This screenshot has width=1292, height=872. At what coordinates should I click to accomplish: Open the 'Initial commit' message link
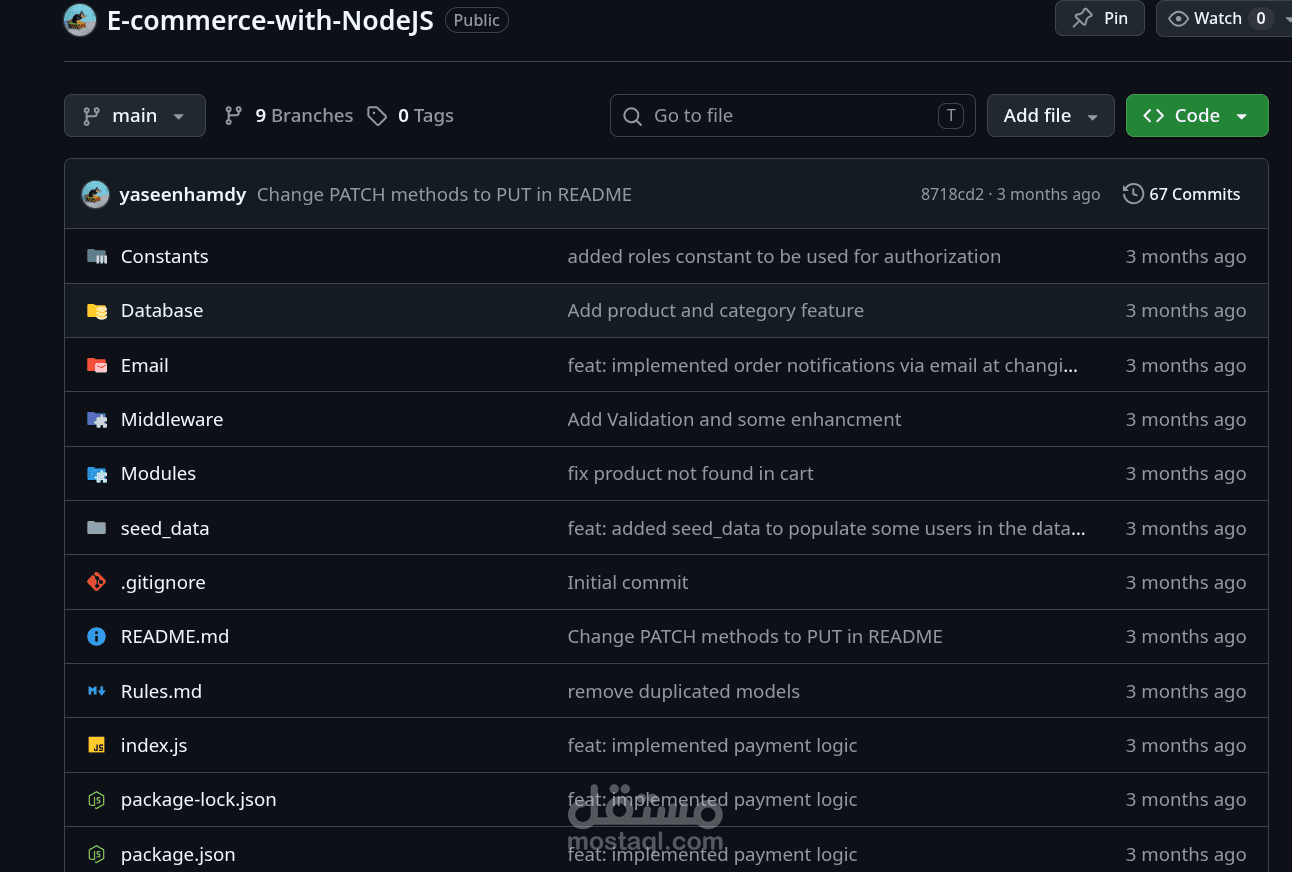coord(628,582)
